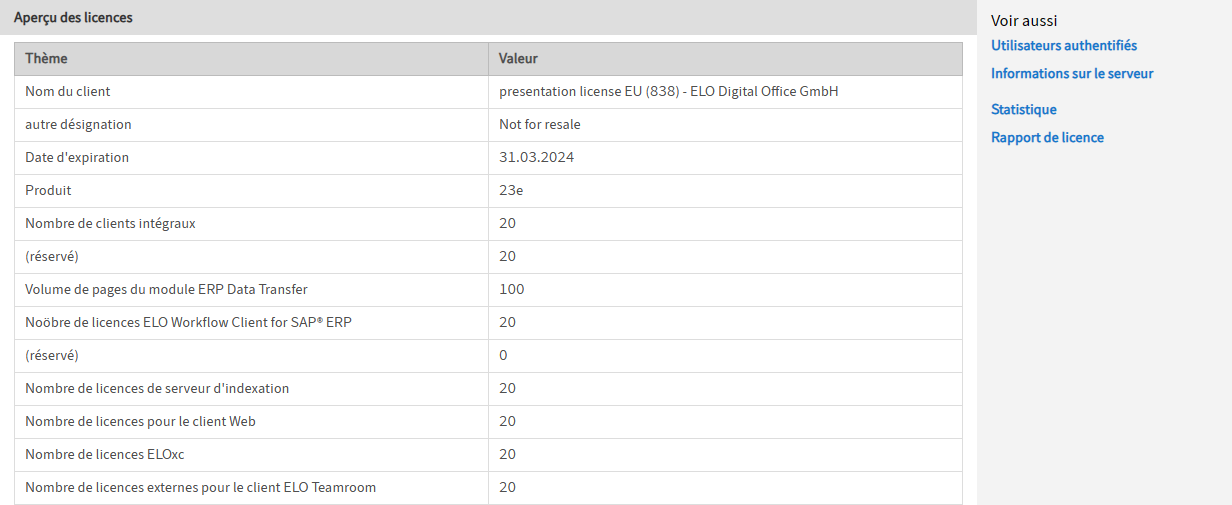Open Informations sur le serveur link

1072,74
